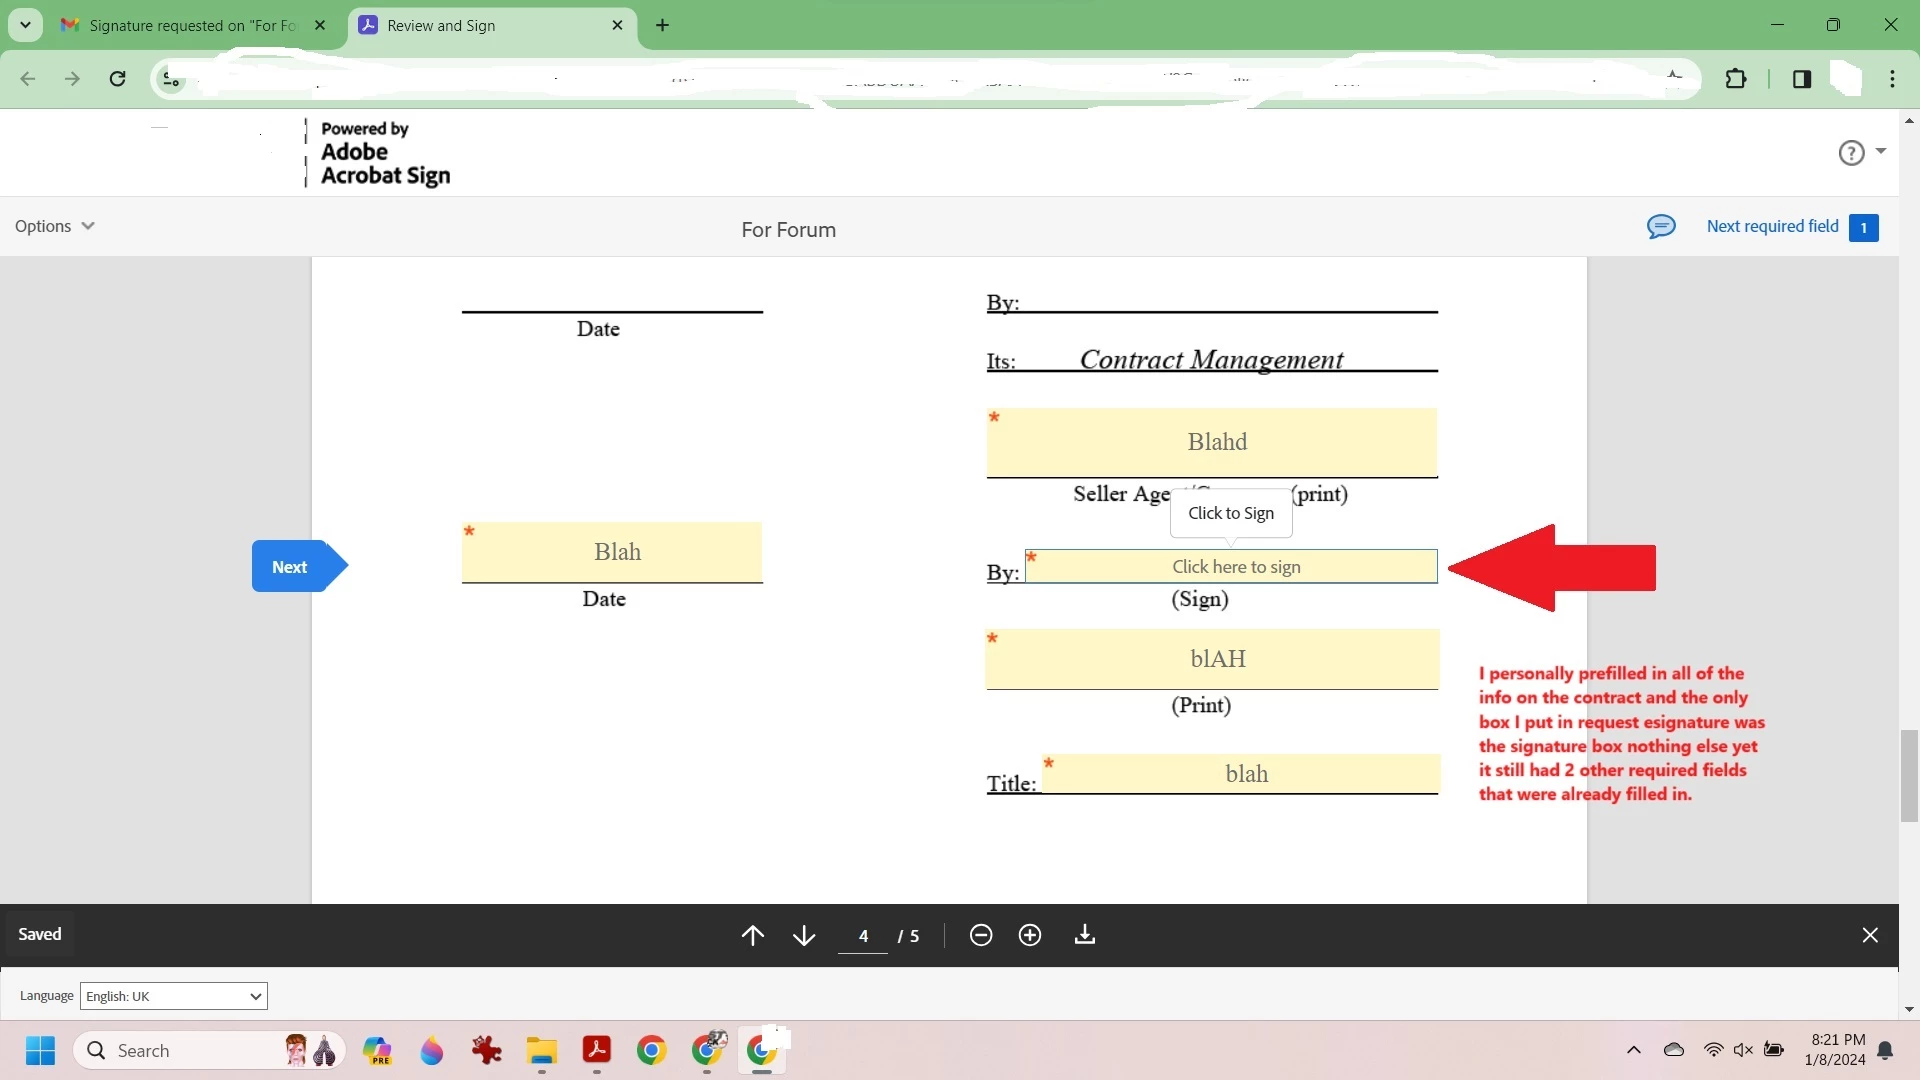Open the Language English: UK selector

pos(173,996)
